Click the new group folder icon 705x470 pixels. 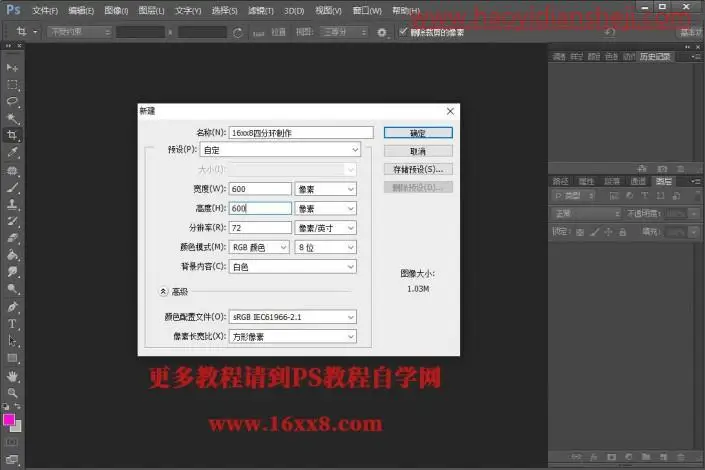pos(646,457)
